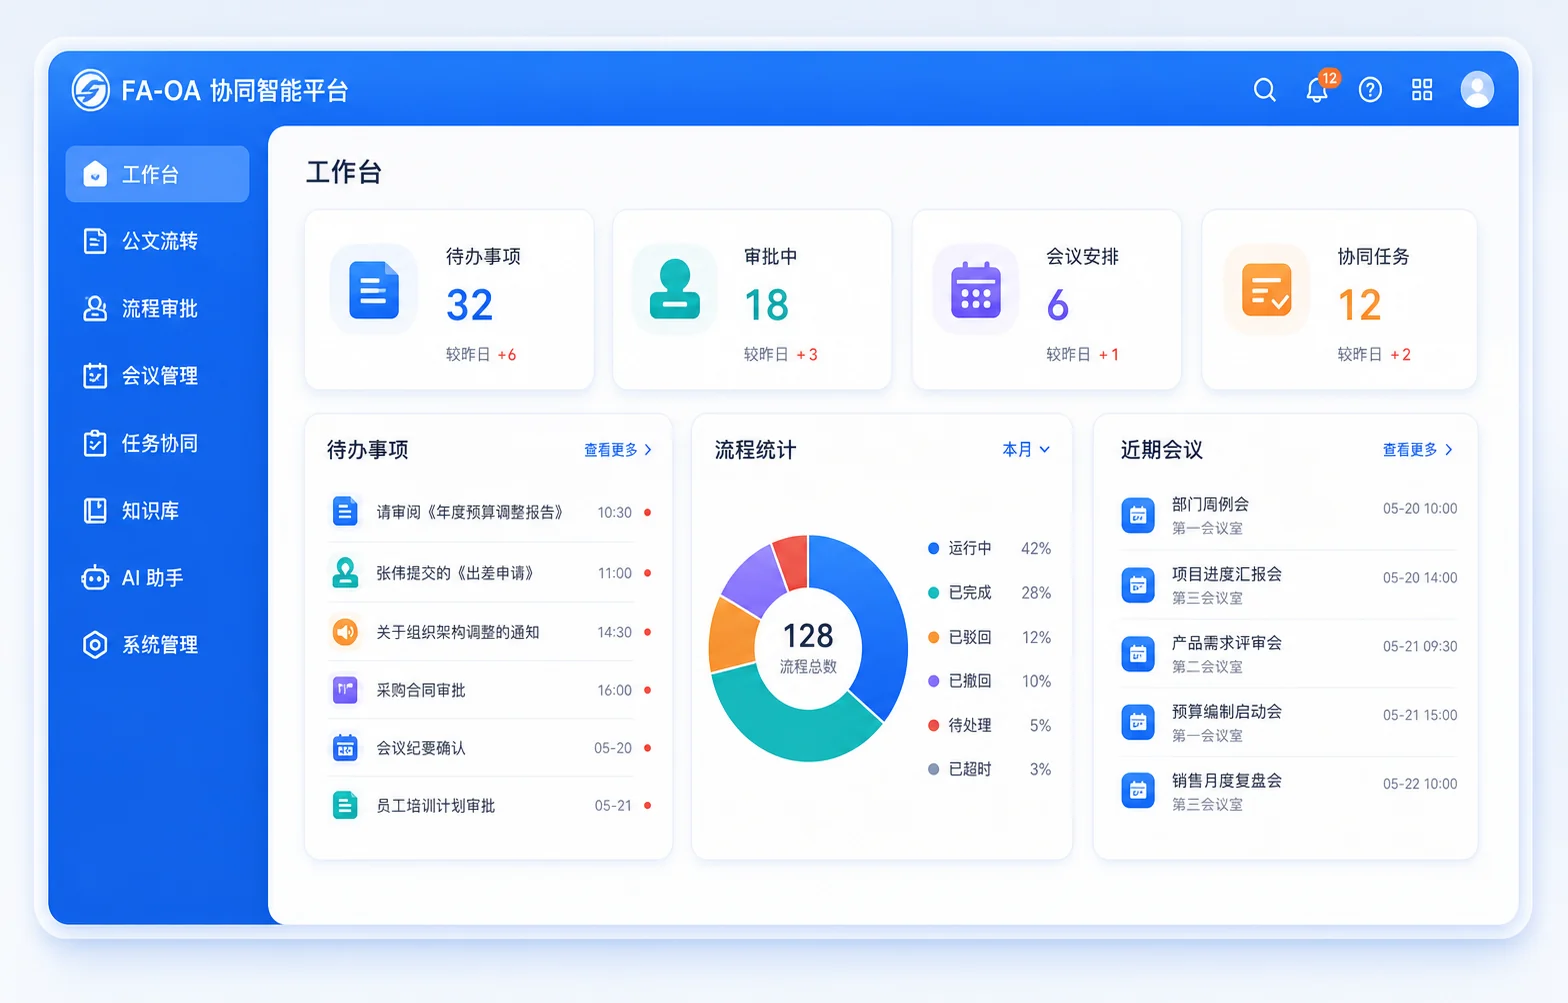Click 查看更多 in 待办事项 panel
The image size is (1568, 1003).
click(x=618, y=450)
